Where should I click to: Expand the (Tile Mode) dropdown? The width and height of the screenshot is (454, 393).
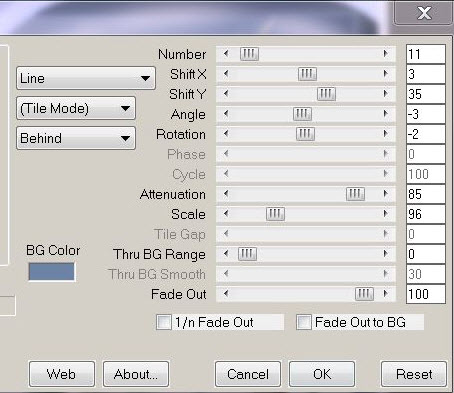(76, 108)
